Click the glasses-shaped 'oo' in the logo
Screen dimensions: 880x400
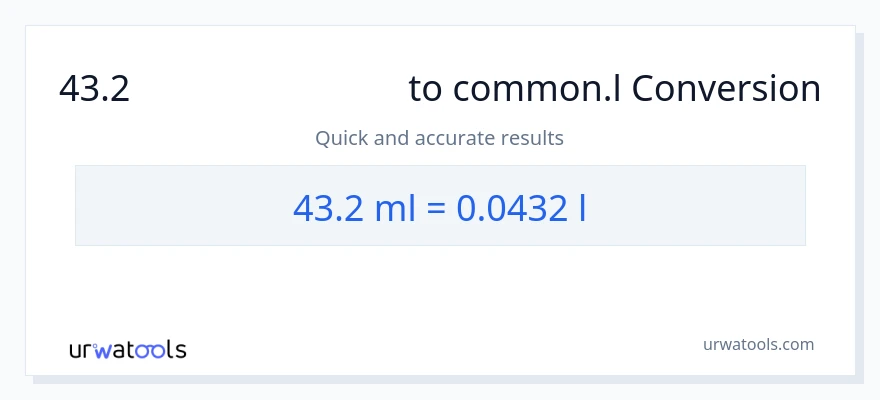151,351
